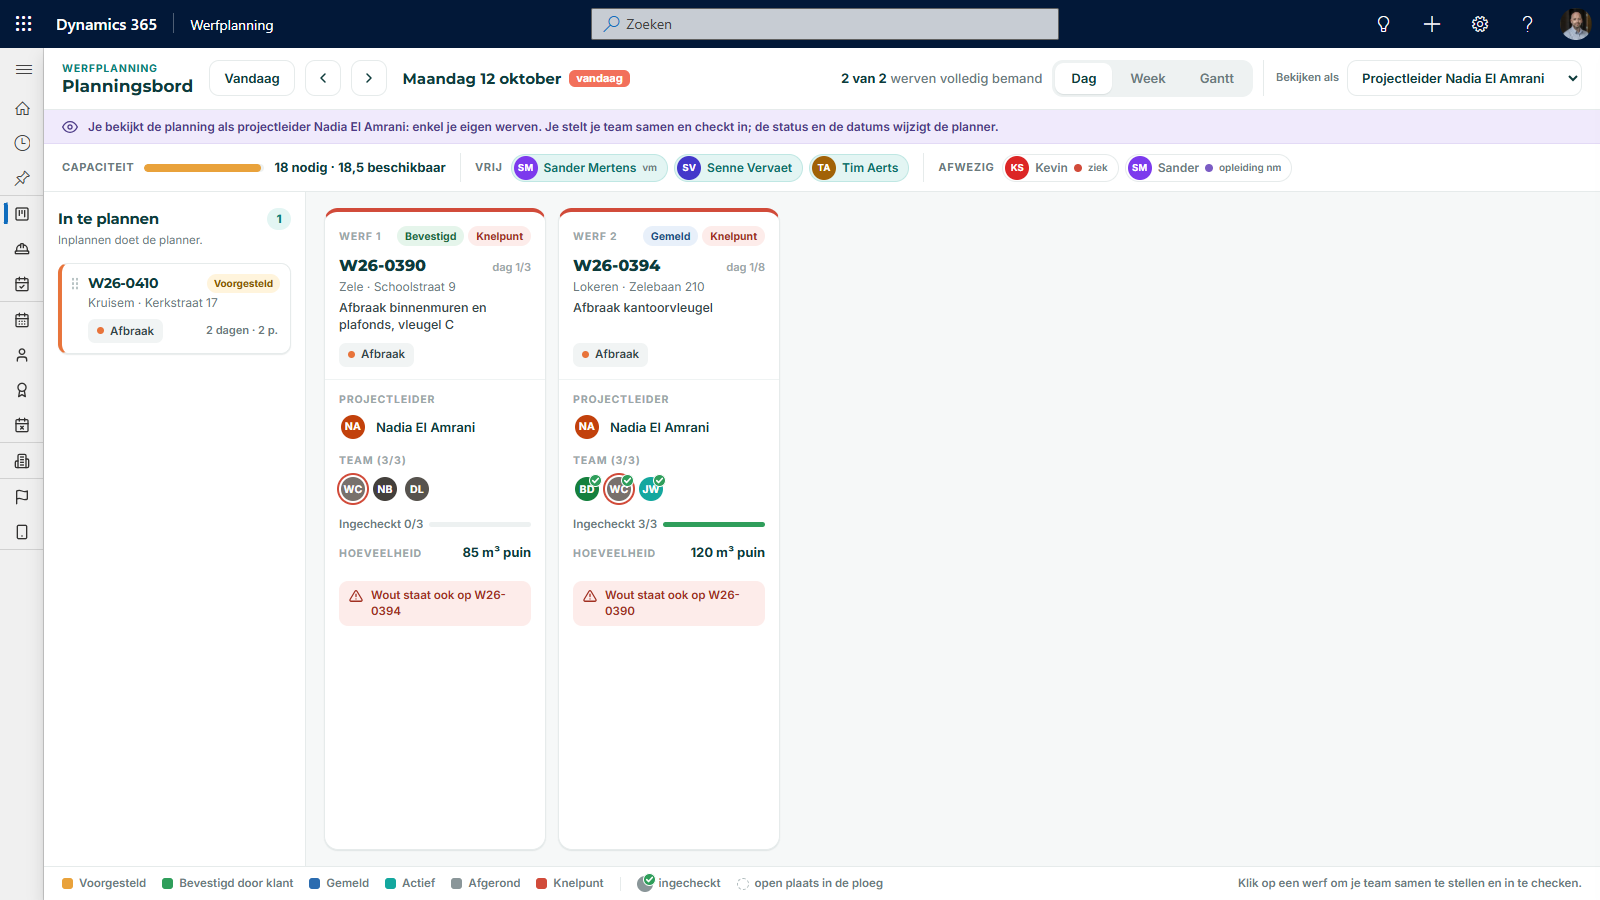Open Pinned items pin icon in sidebar
Screen dimensions: 1600x900
[22, 178]
